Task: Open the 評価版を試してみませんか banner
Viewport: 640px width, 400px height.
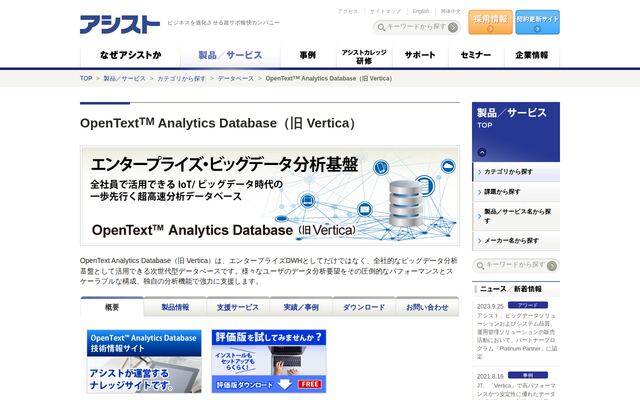Action: click(269, 361)
